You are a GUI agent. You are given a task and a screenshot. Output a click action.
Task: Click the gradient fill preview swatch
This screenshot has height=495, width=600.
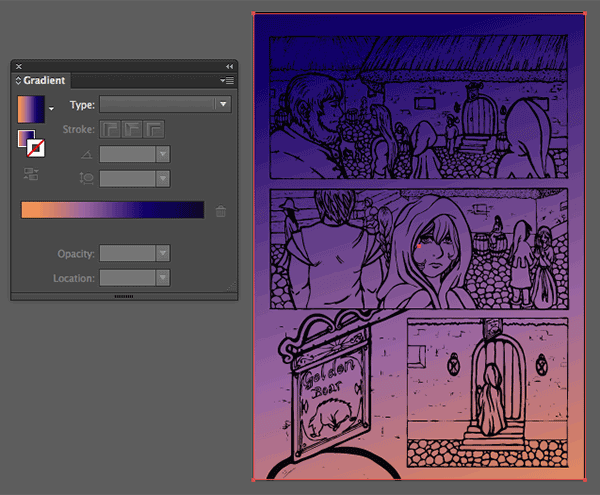pos(31,108)
